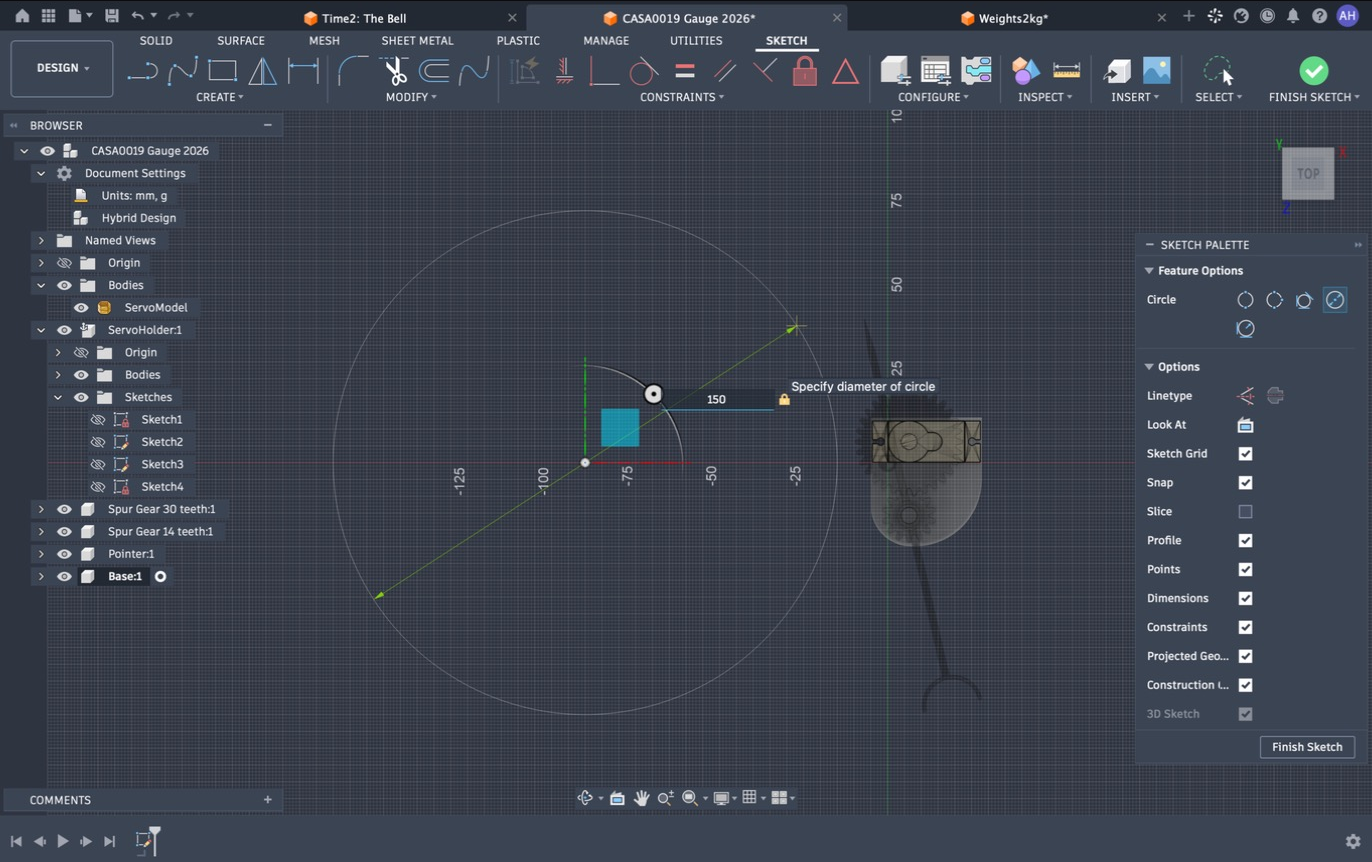Viewport: 1372px width, 862px height.
Task: Select the Line sketch tool
Action: point(142,71)
